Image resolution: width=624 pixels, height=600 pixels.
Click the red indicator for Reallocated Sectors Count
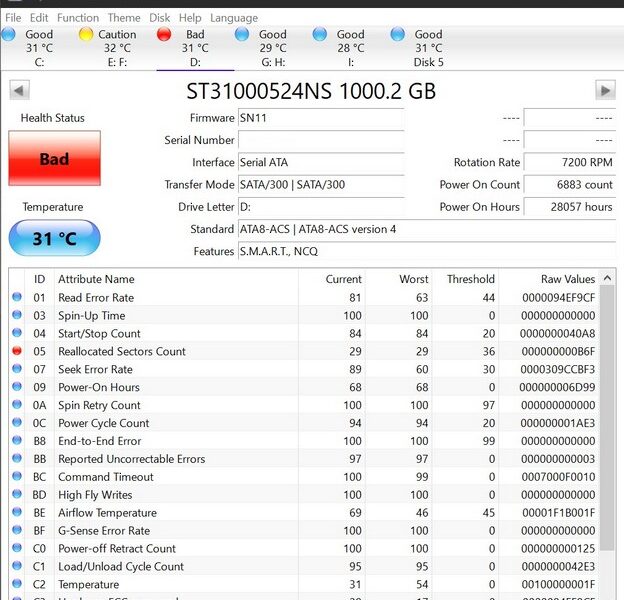pos(17,352)
